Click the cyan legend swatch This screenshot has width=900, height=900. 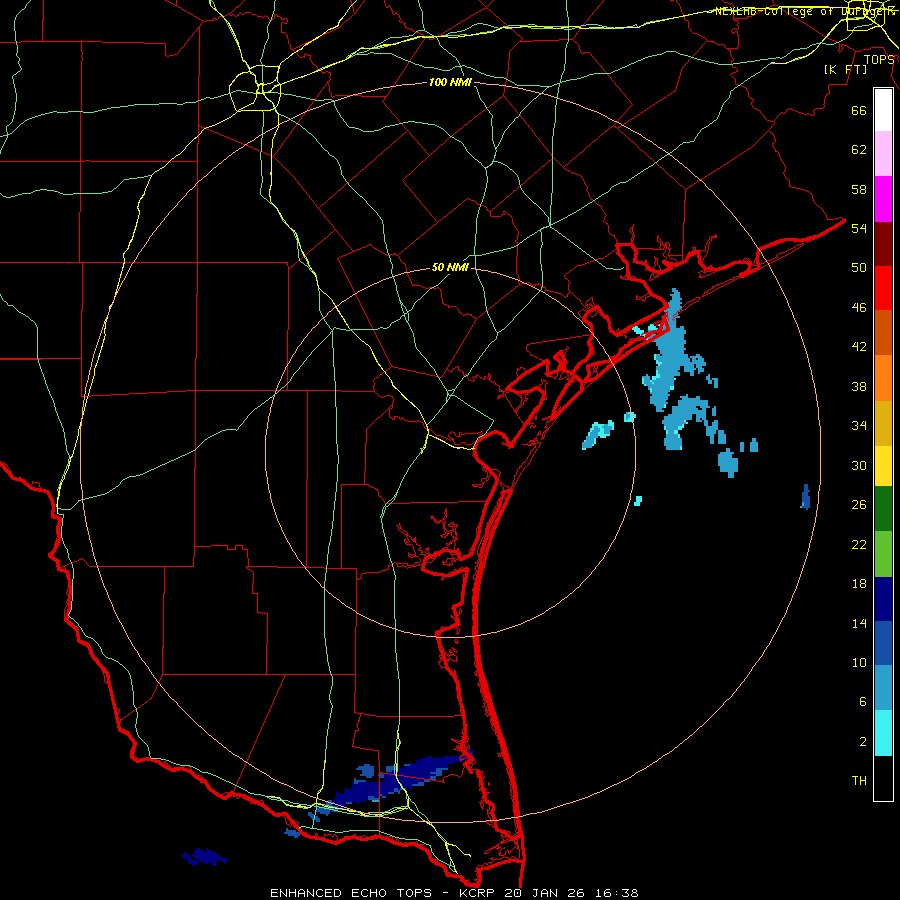[883, 733]
